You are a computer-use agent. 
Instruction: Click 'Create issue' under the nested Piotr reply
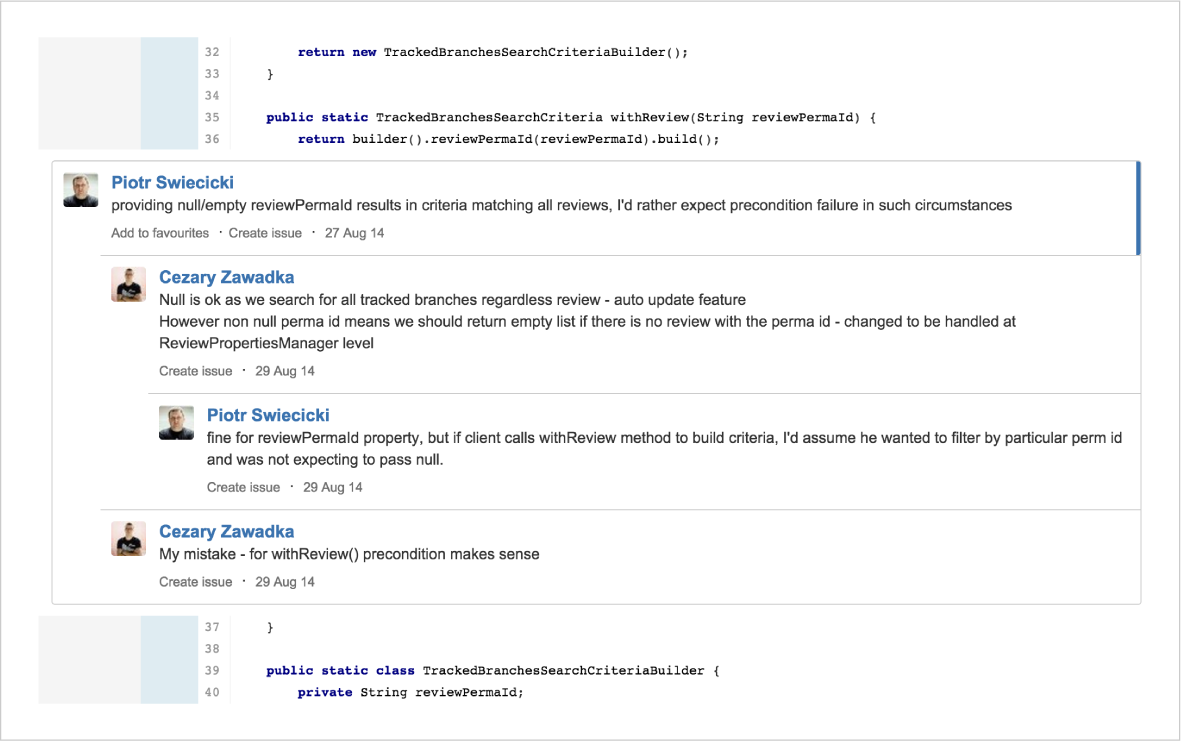click(x=243, y=488)
